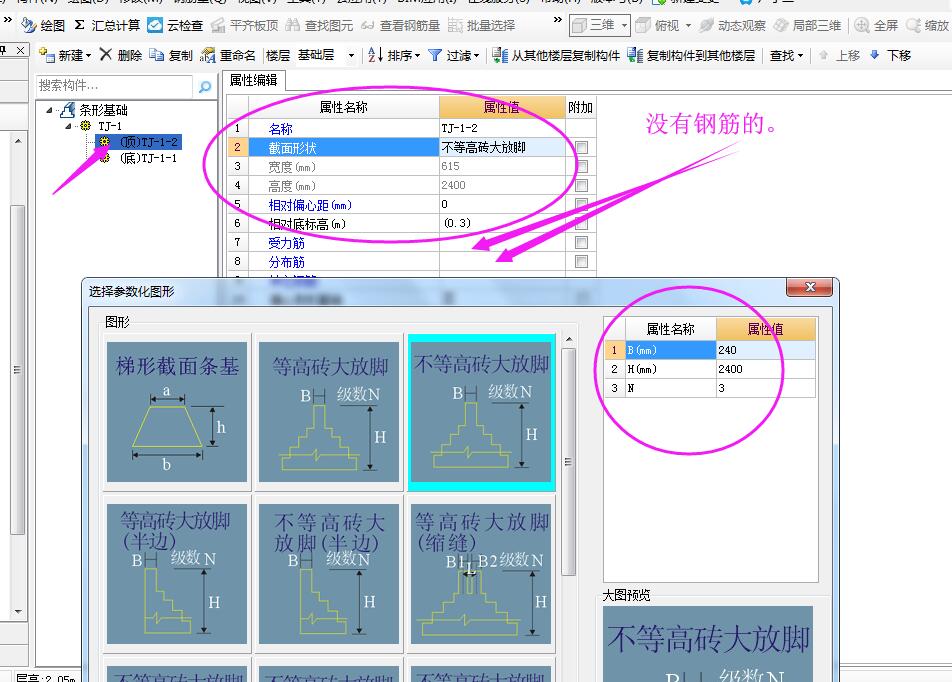952x682 pixels.
Task: Click the 名称 property name
Action: (280, 129)
